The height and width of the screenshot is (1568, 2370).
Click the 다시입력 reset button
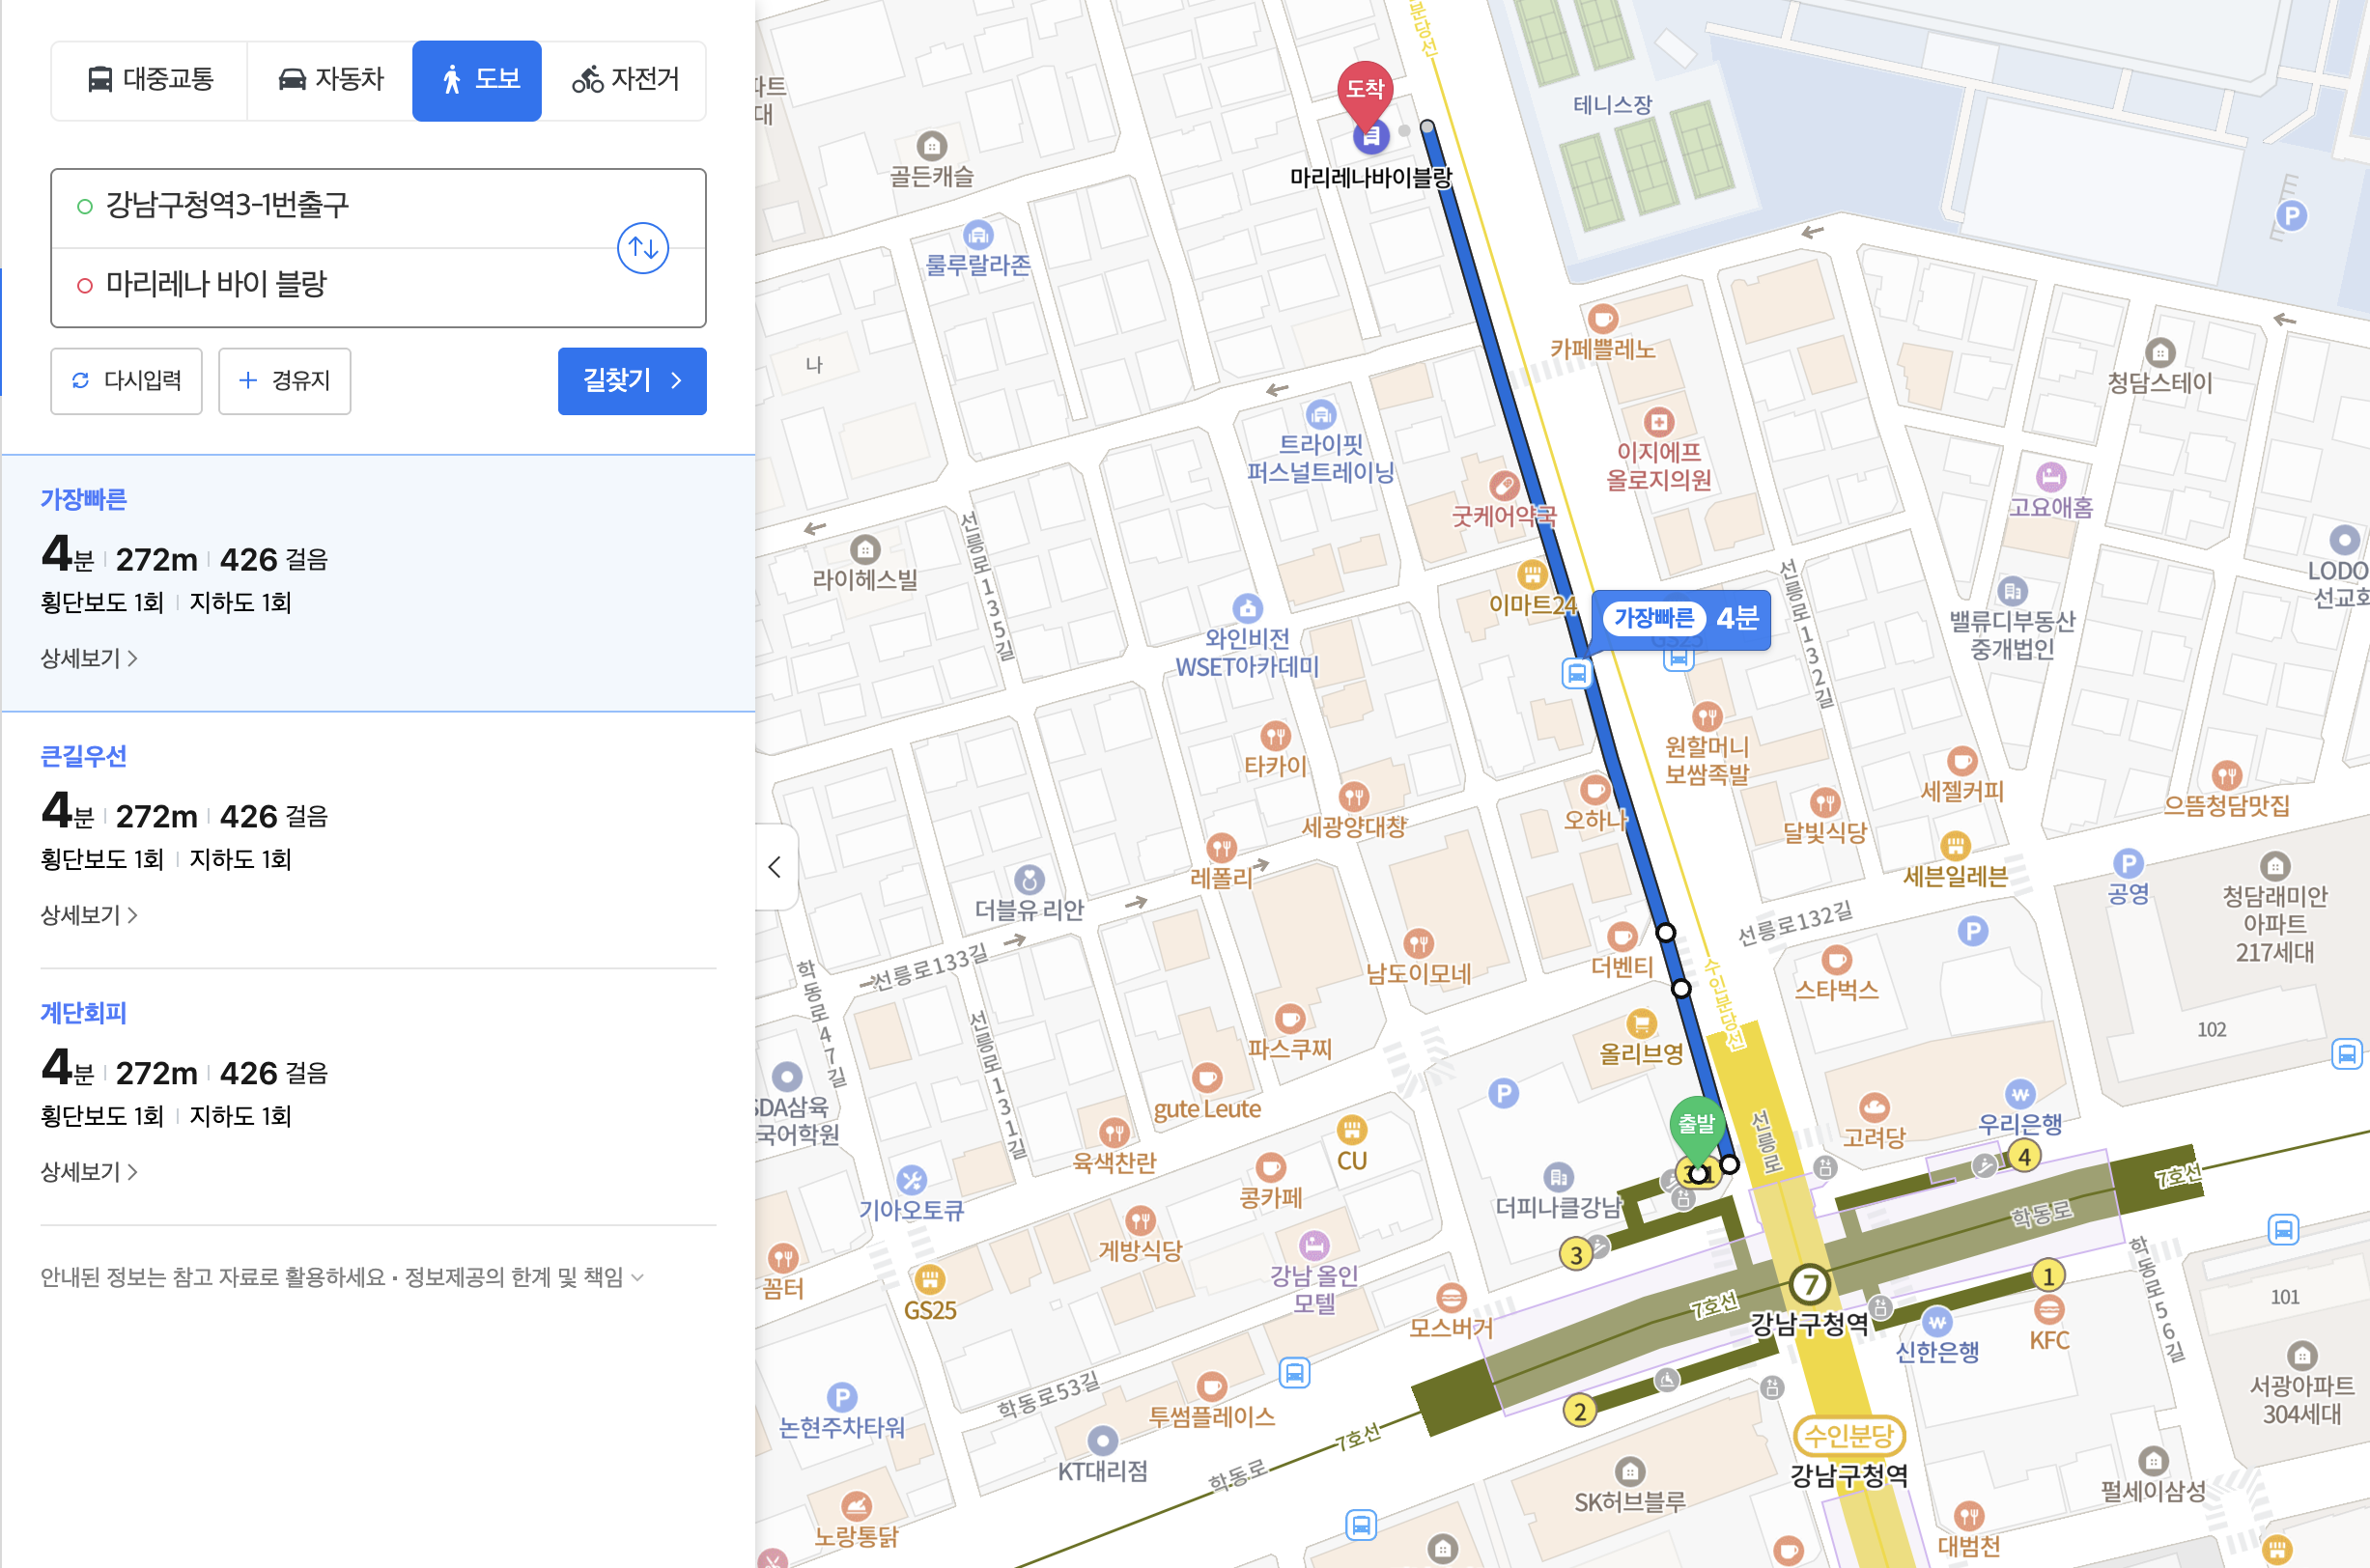[126, 381]
